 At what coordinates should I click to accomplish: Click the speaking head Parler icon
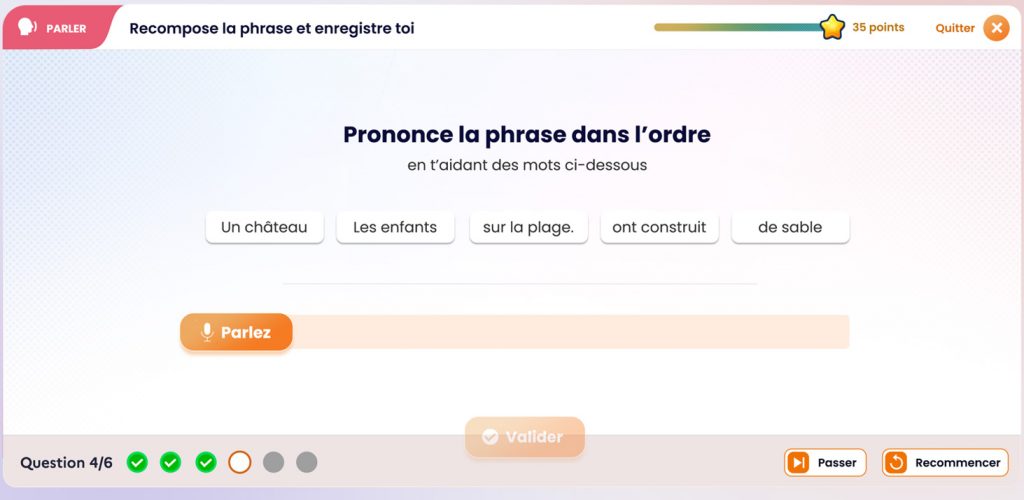[27, 28]
